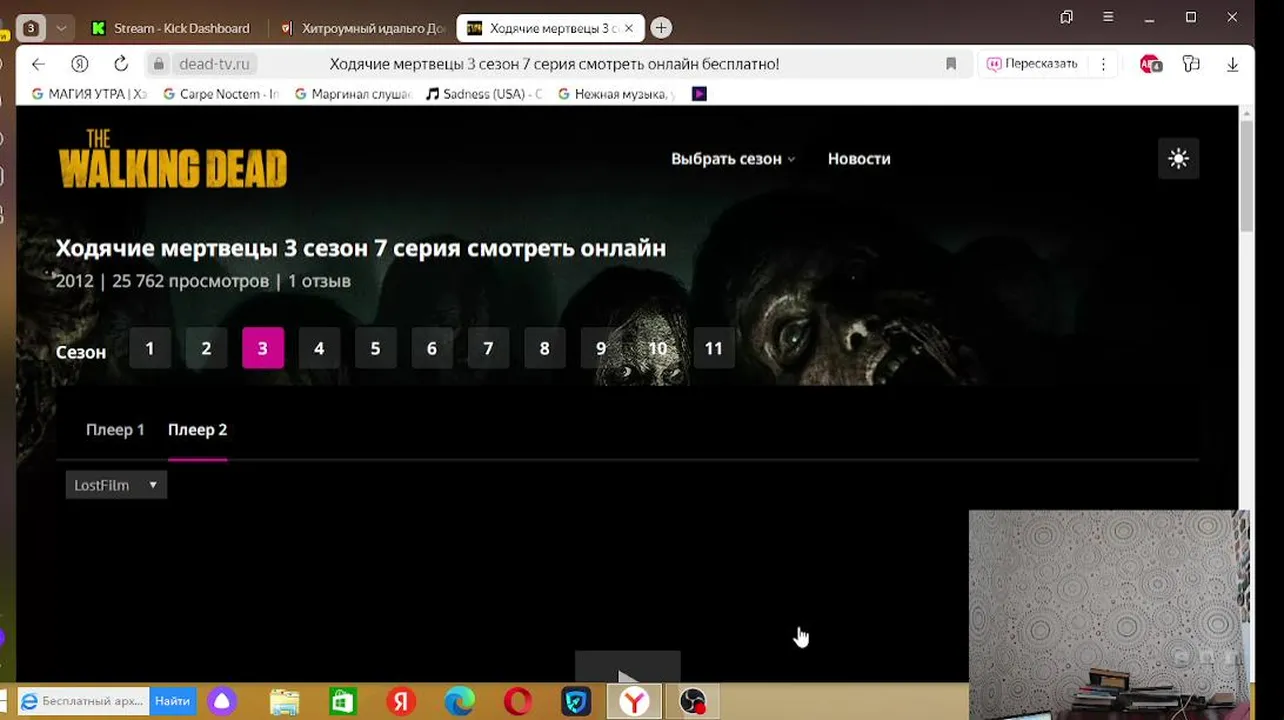
Task: Open the AB ad blocker extension
Action: (1150, 64)
